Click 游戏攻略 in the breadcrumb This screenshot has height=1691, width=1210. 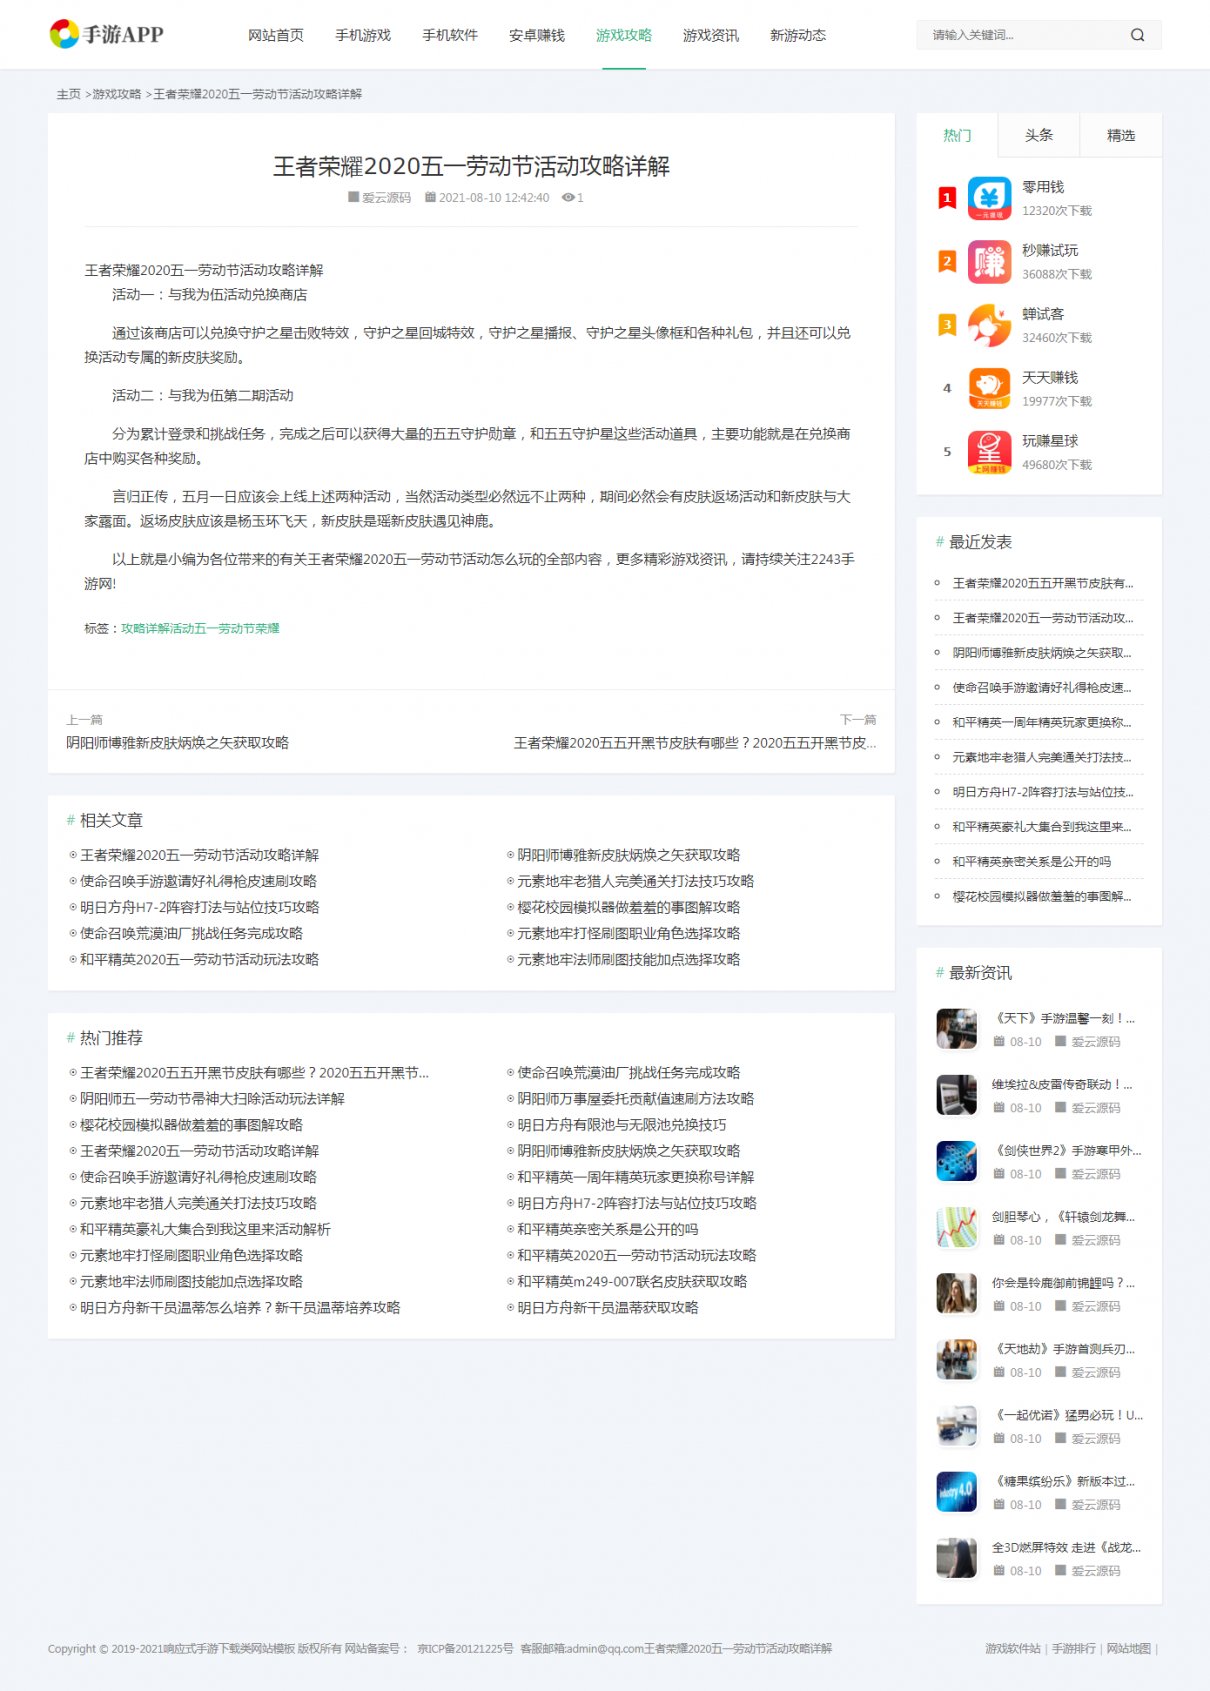pos(117,94)
